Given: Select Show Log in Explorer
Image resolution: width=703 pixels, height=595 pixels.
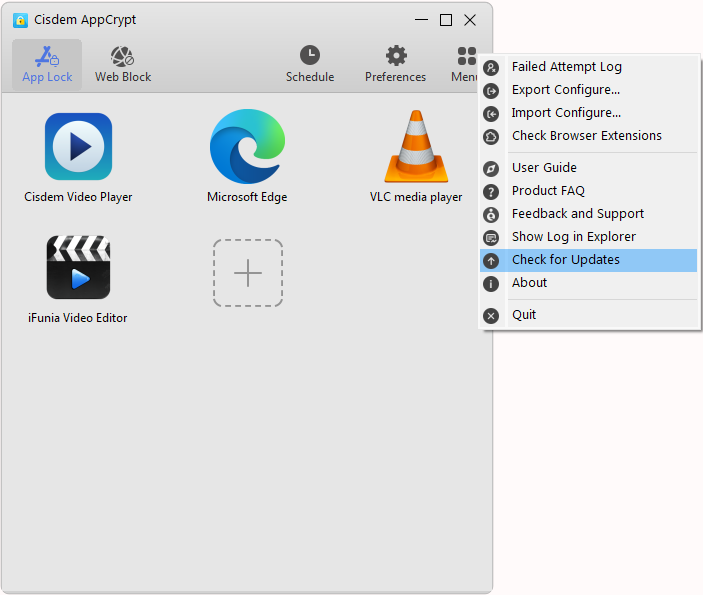Looking at the screenshot, I should pos(573,237).
